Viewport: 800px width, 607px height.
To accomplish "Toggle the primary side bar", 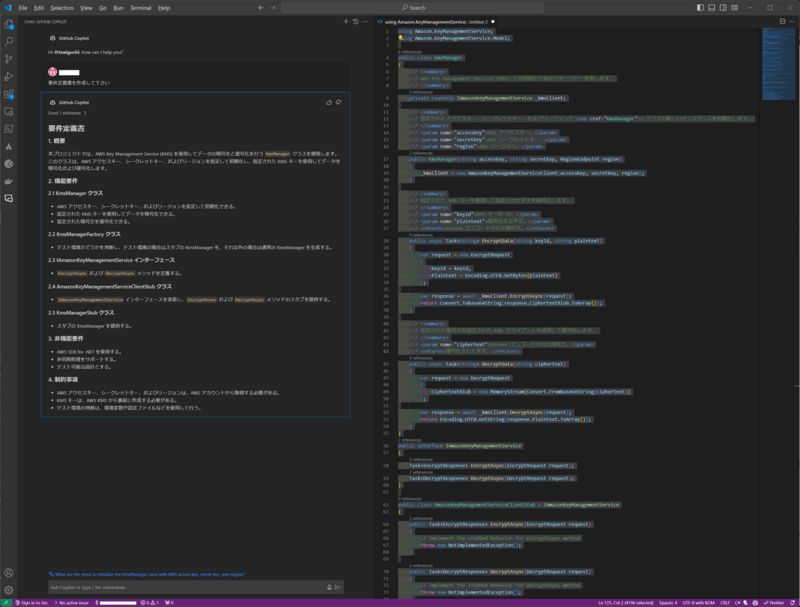I will (x=701, y=8).
